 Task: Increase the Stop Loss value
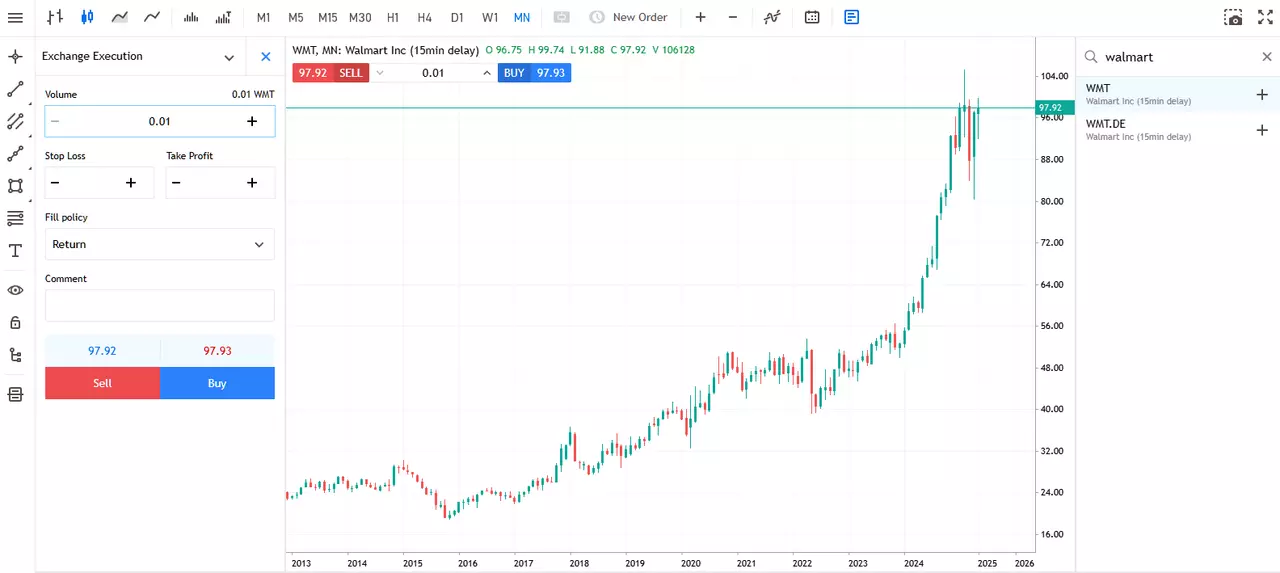[131, 183]
